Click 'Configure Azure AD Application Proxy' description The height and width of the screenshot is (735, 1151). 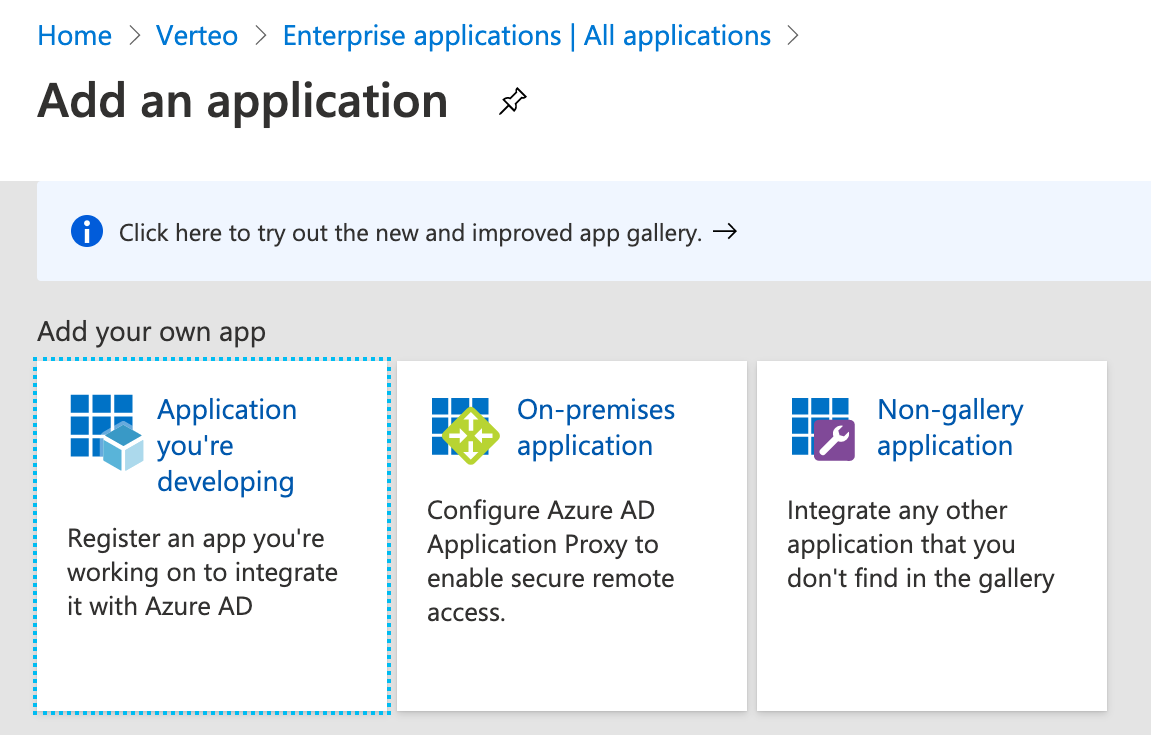point(551,561)
